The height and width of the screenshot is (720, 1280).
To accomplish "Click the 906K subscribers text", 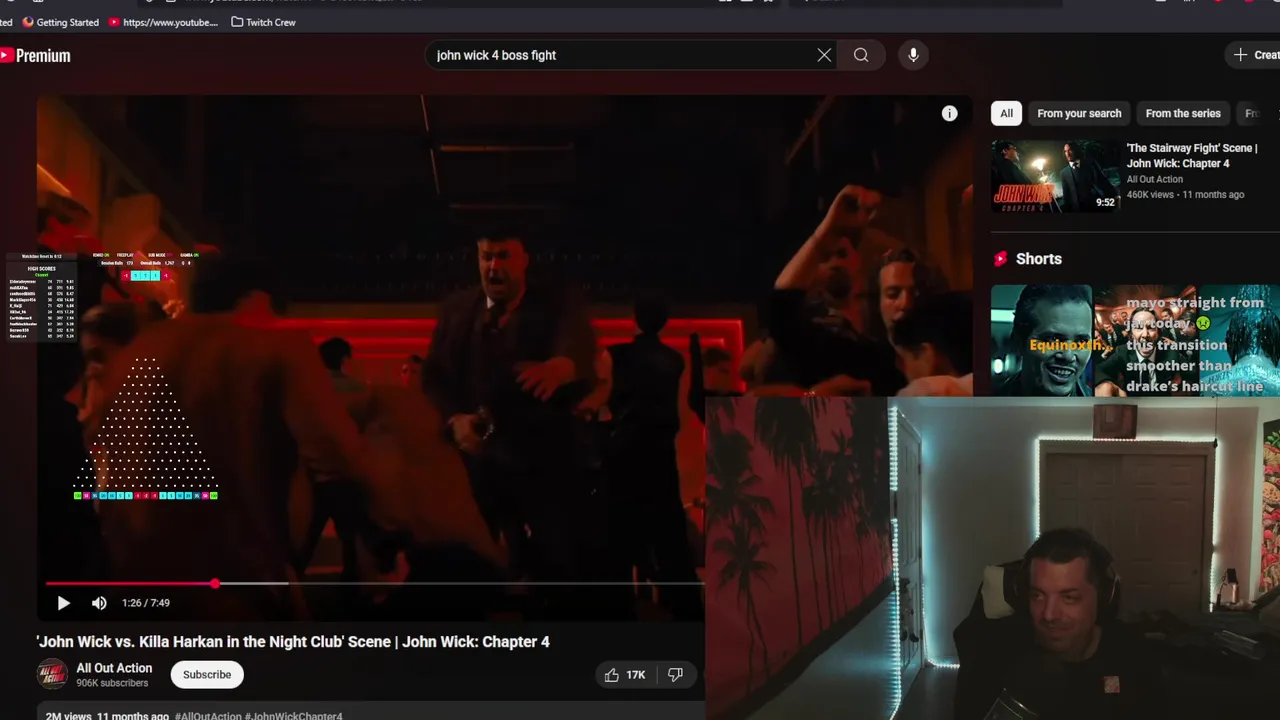I will (112, 683).
